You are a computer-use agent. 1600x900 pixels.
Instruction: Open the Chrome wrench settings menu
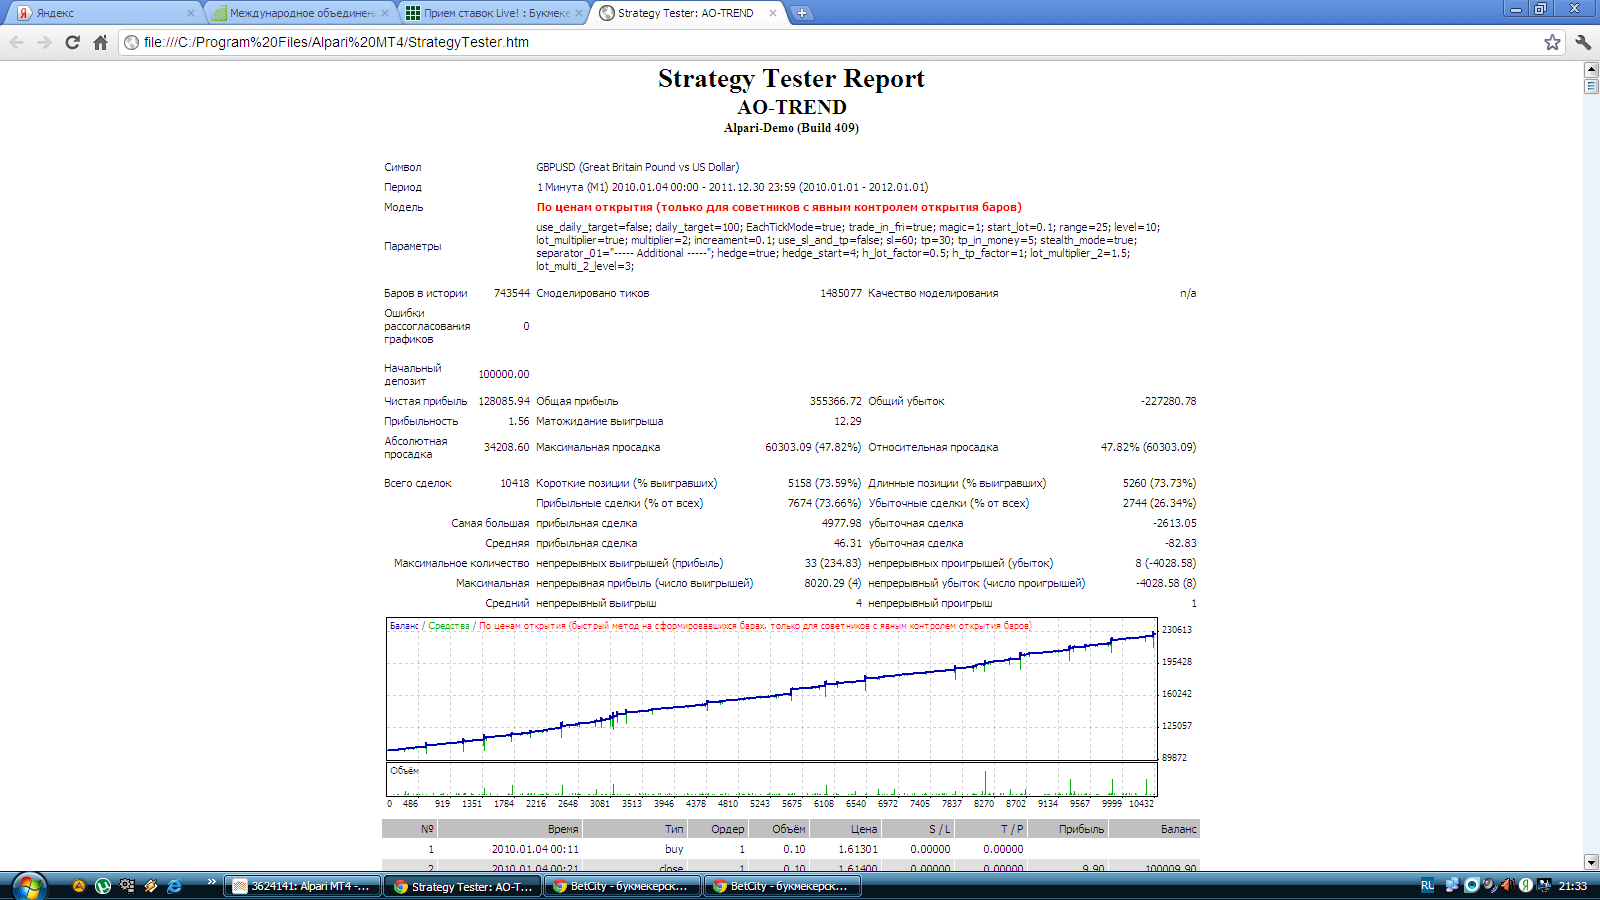(1583, 42)
